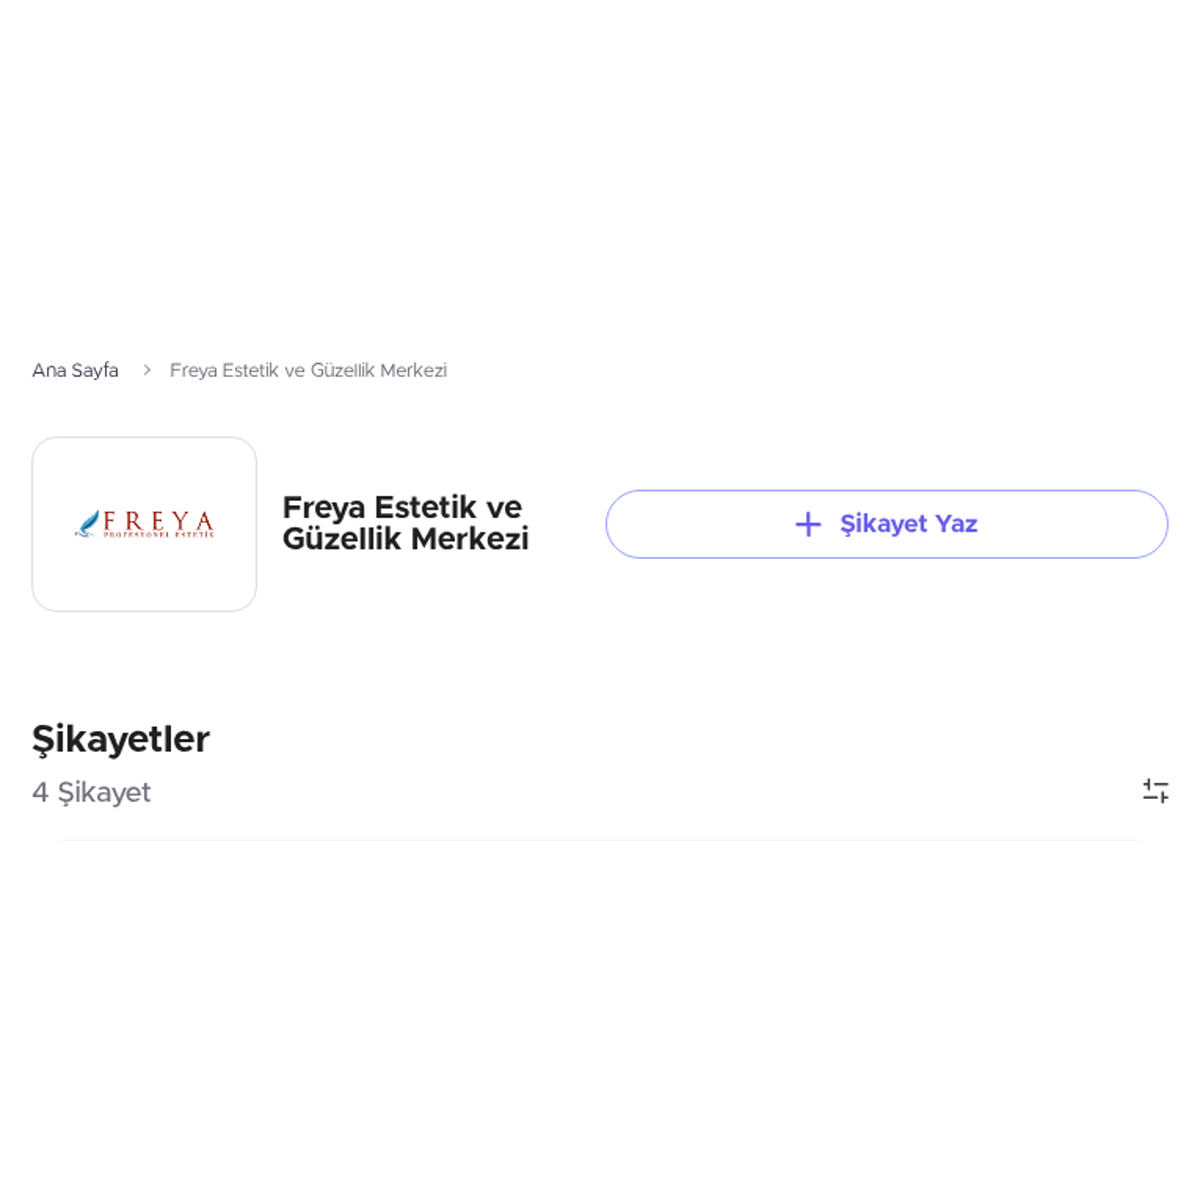Click the 4 Şikayet count label
Image resolution: width=1200 pixels, height=1200 pixels.
coord(91,792)
